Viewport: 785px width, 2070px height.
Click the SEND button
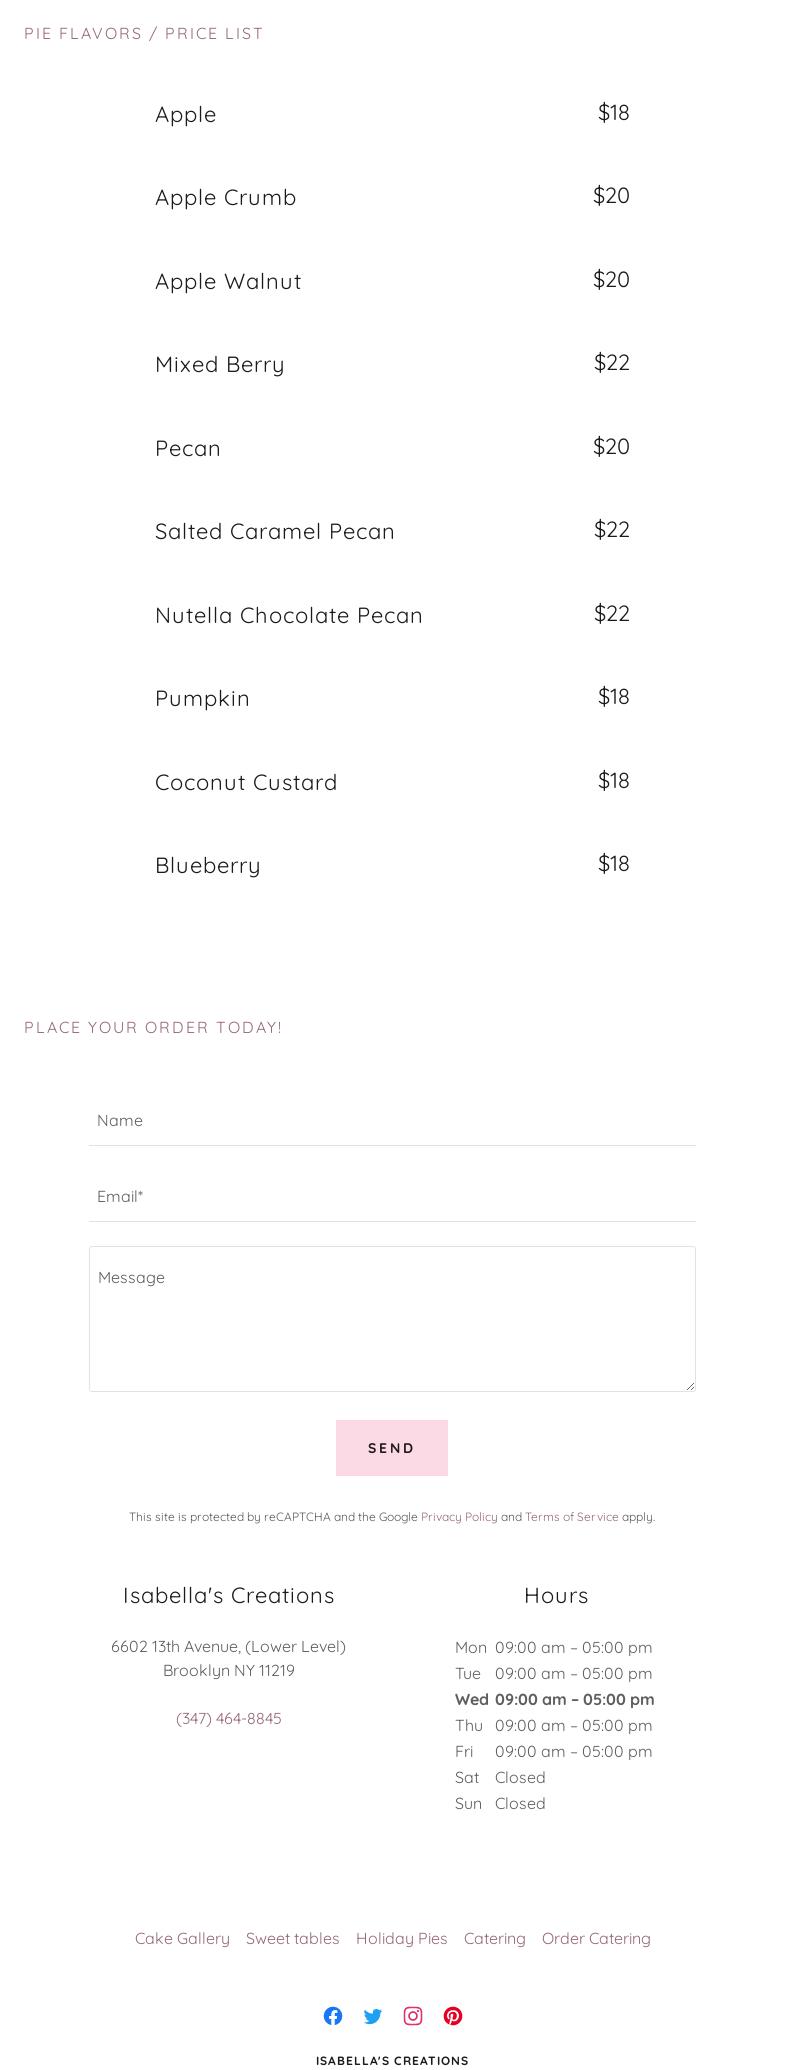pyautogui.click(x=392, y=1448)
